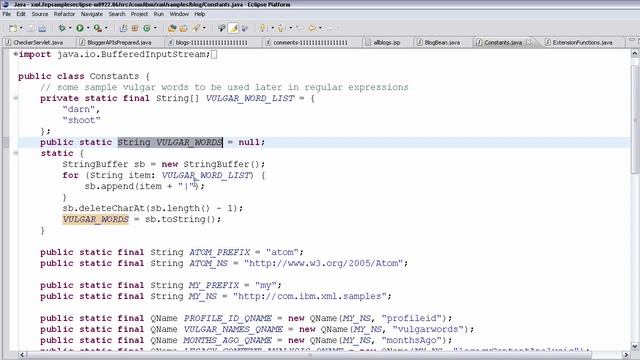Click the "shoot" string literal
The image size is (640, 360).
click(x=81, y=120)
